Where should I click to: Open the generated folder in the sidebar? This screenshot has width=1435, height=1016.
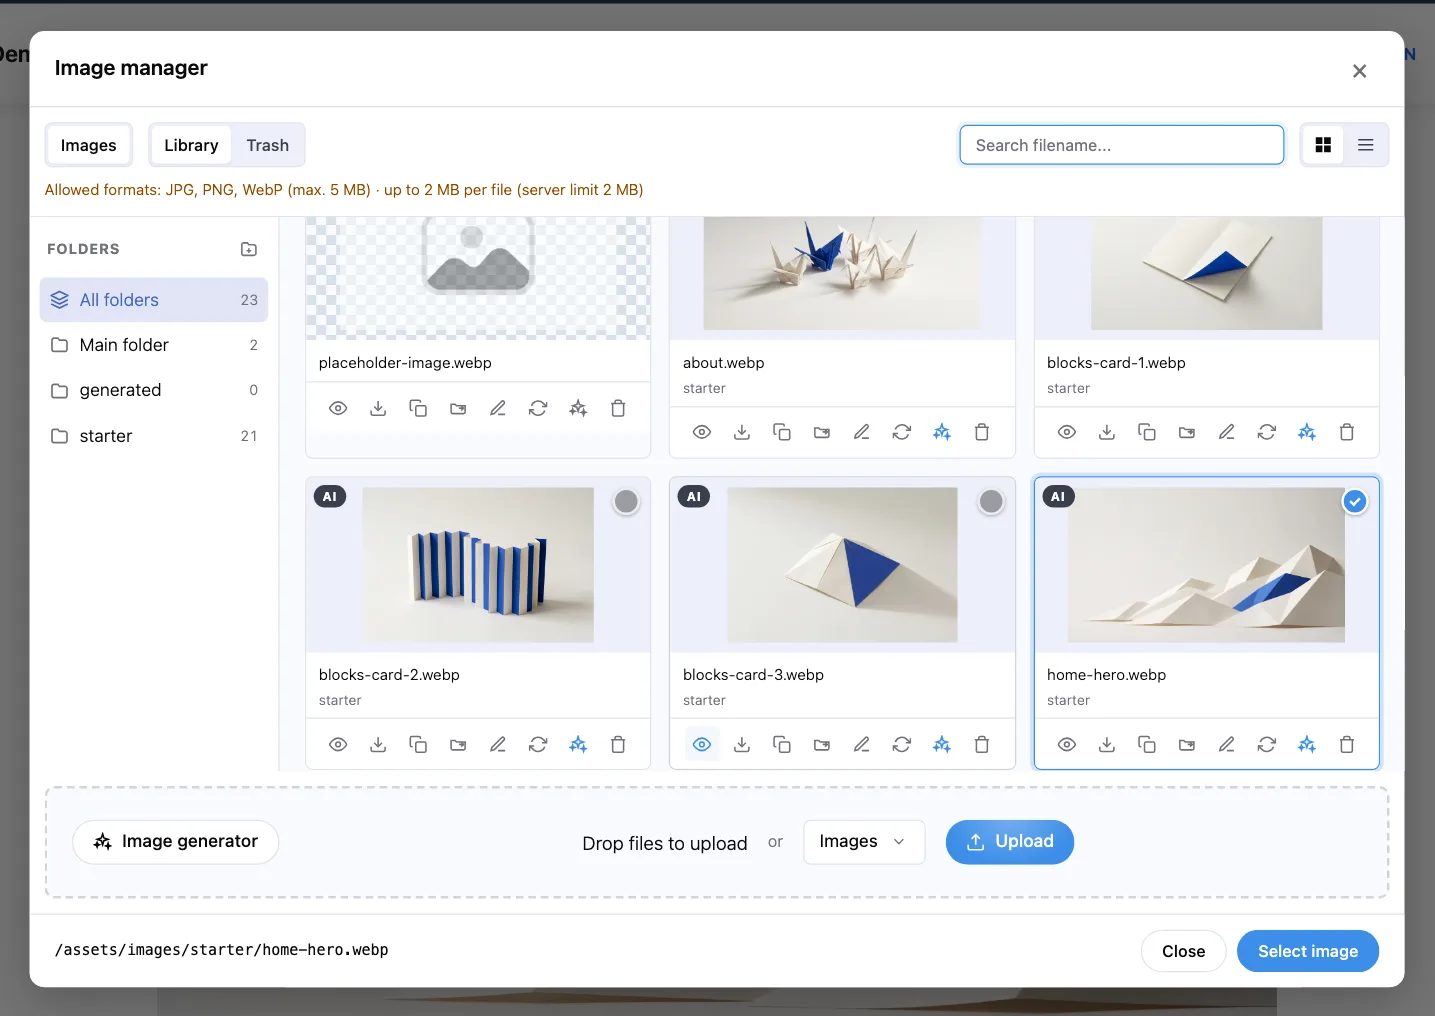click(154, 390)
